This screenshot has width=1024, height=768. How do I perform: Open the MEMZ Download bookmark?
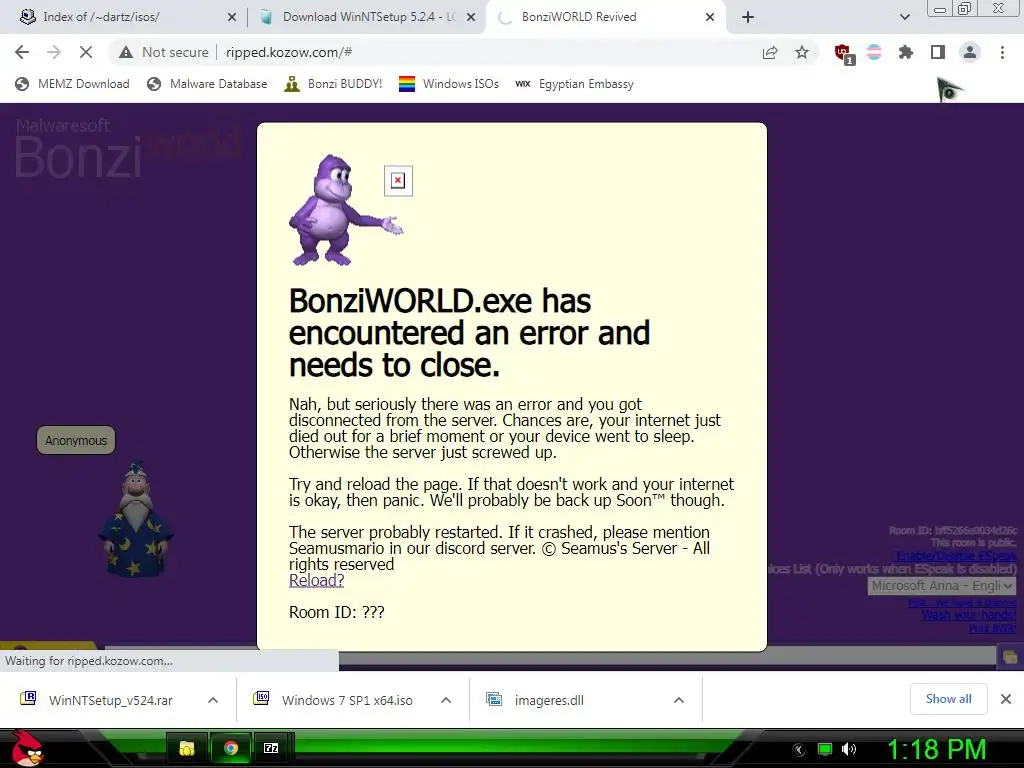point(72,84)
